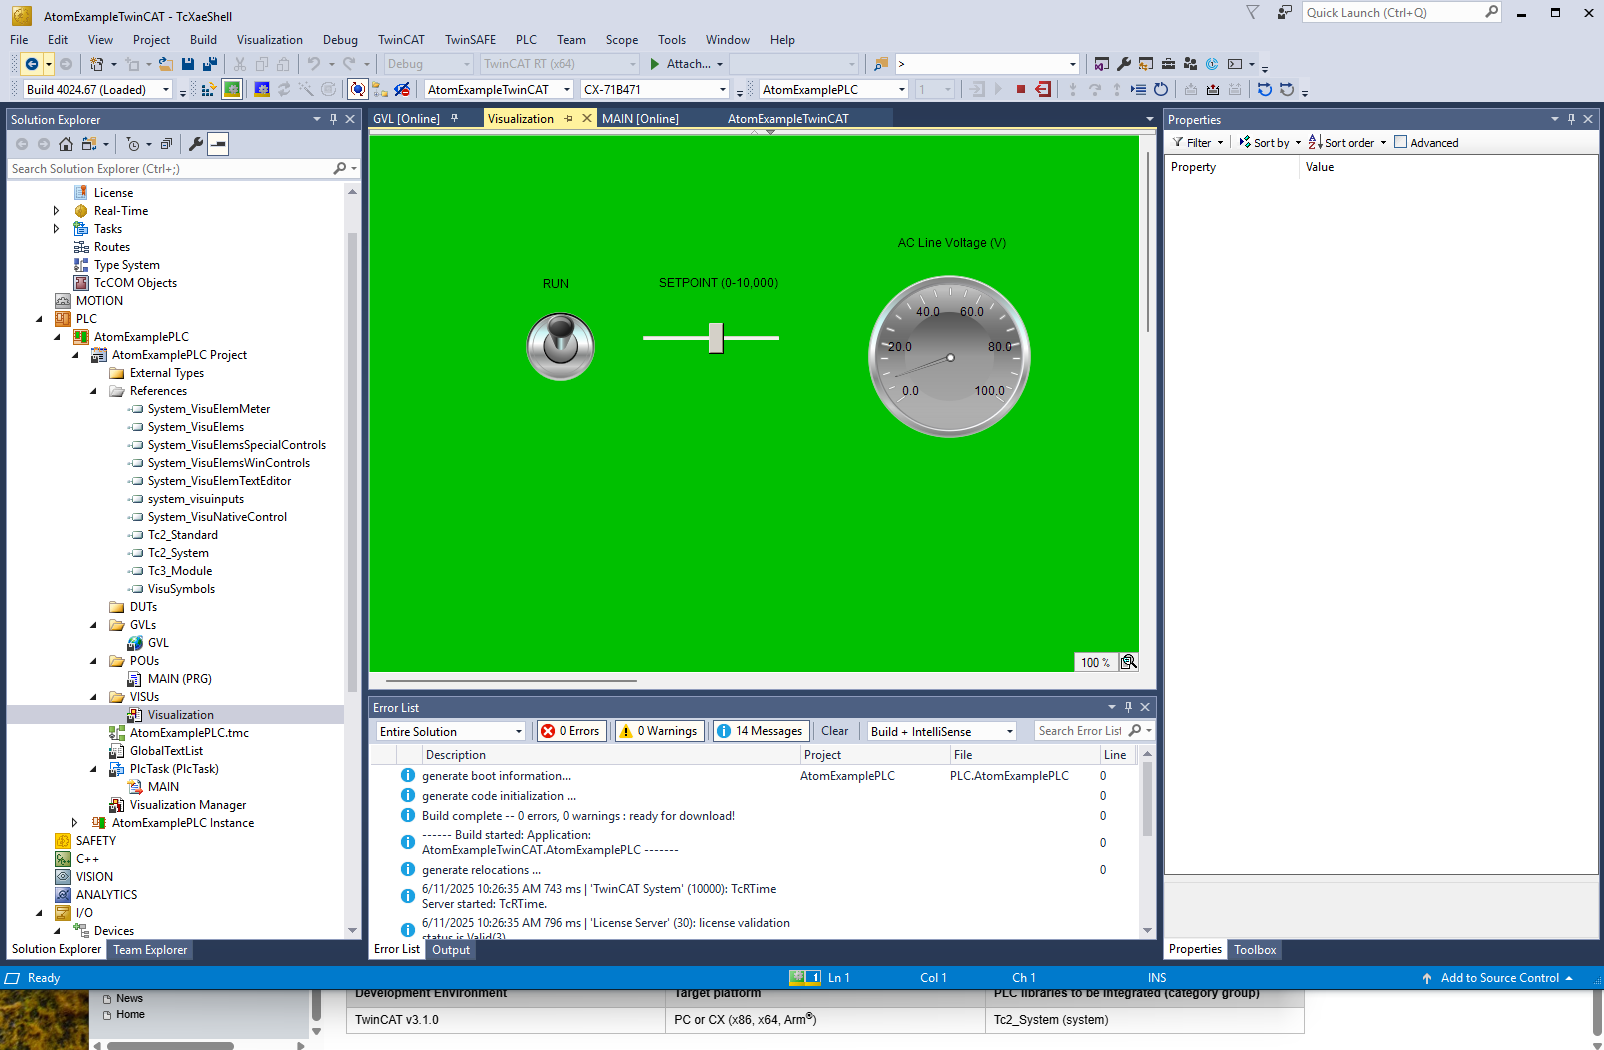
Task: Click the SETPOINT slider handle
Action: 716,338
